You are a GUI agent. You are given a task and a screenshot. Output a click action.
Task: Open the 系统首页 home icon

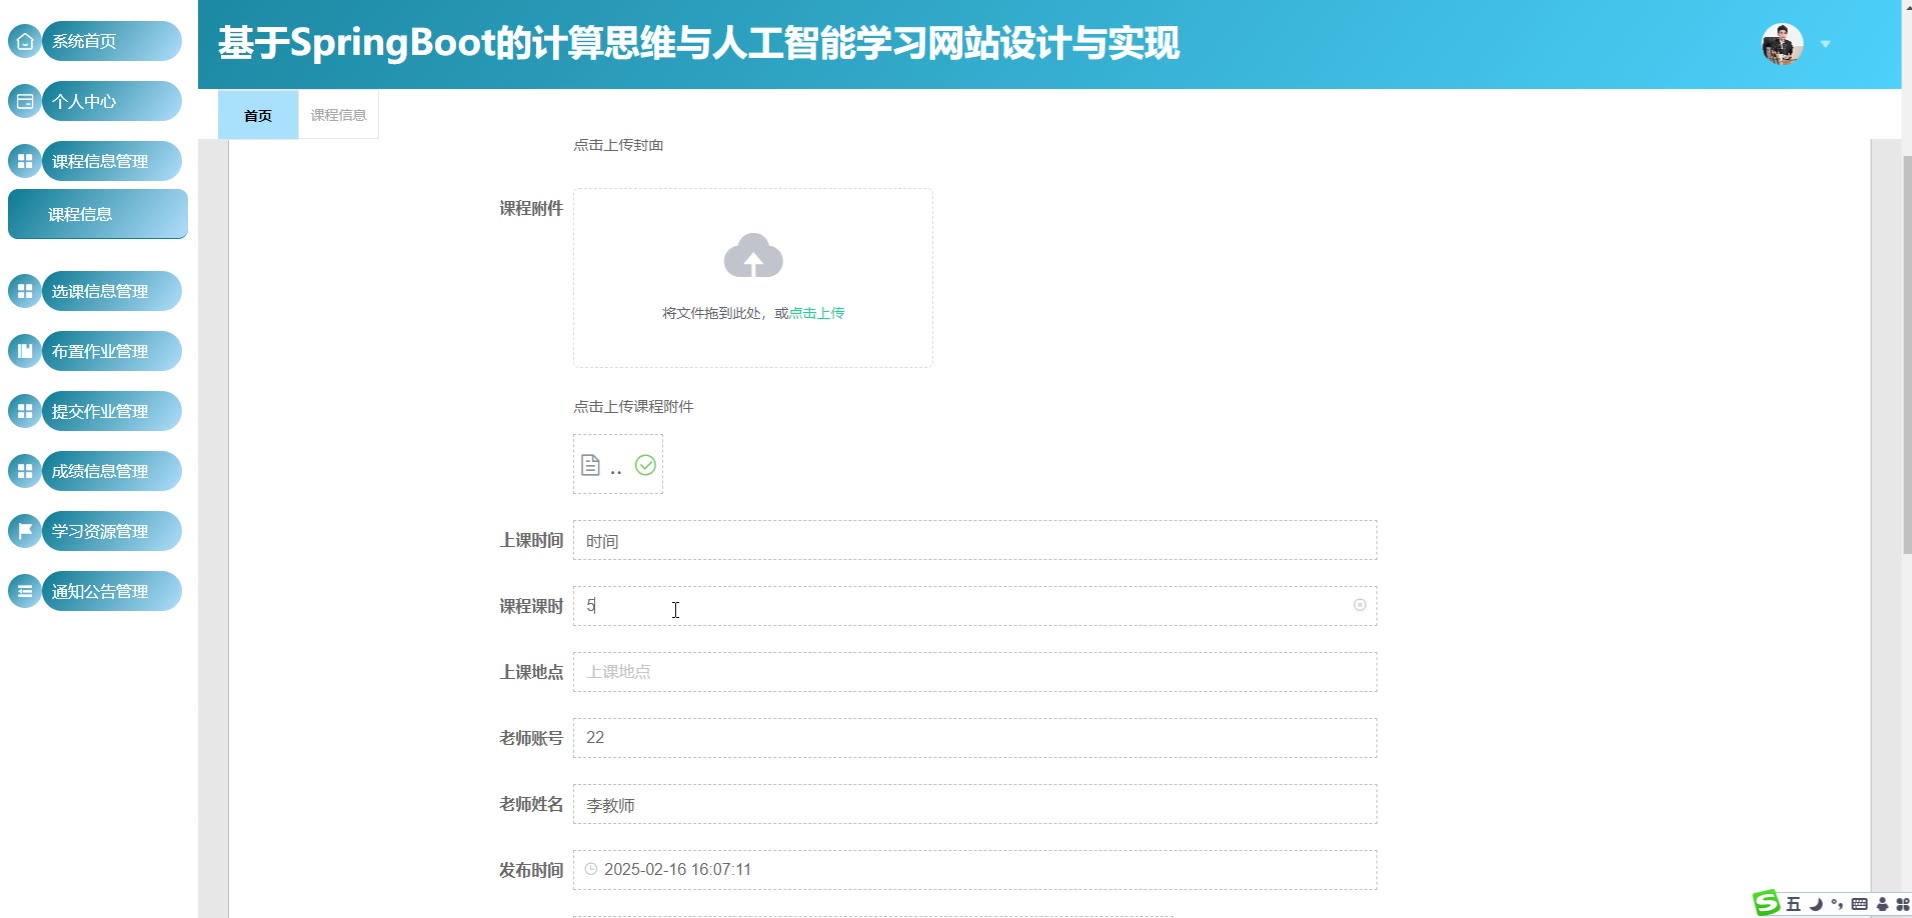[x=25, y=41]
